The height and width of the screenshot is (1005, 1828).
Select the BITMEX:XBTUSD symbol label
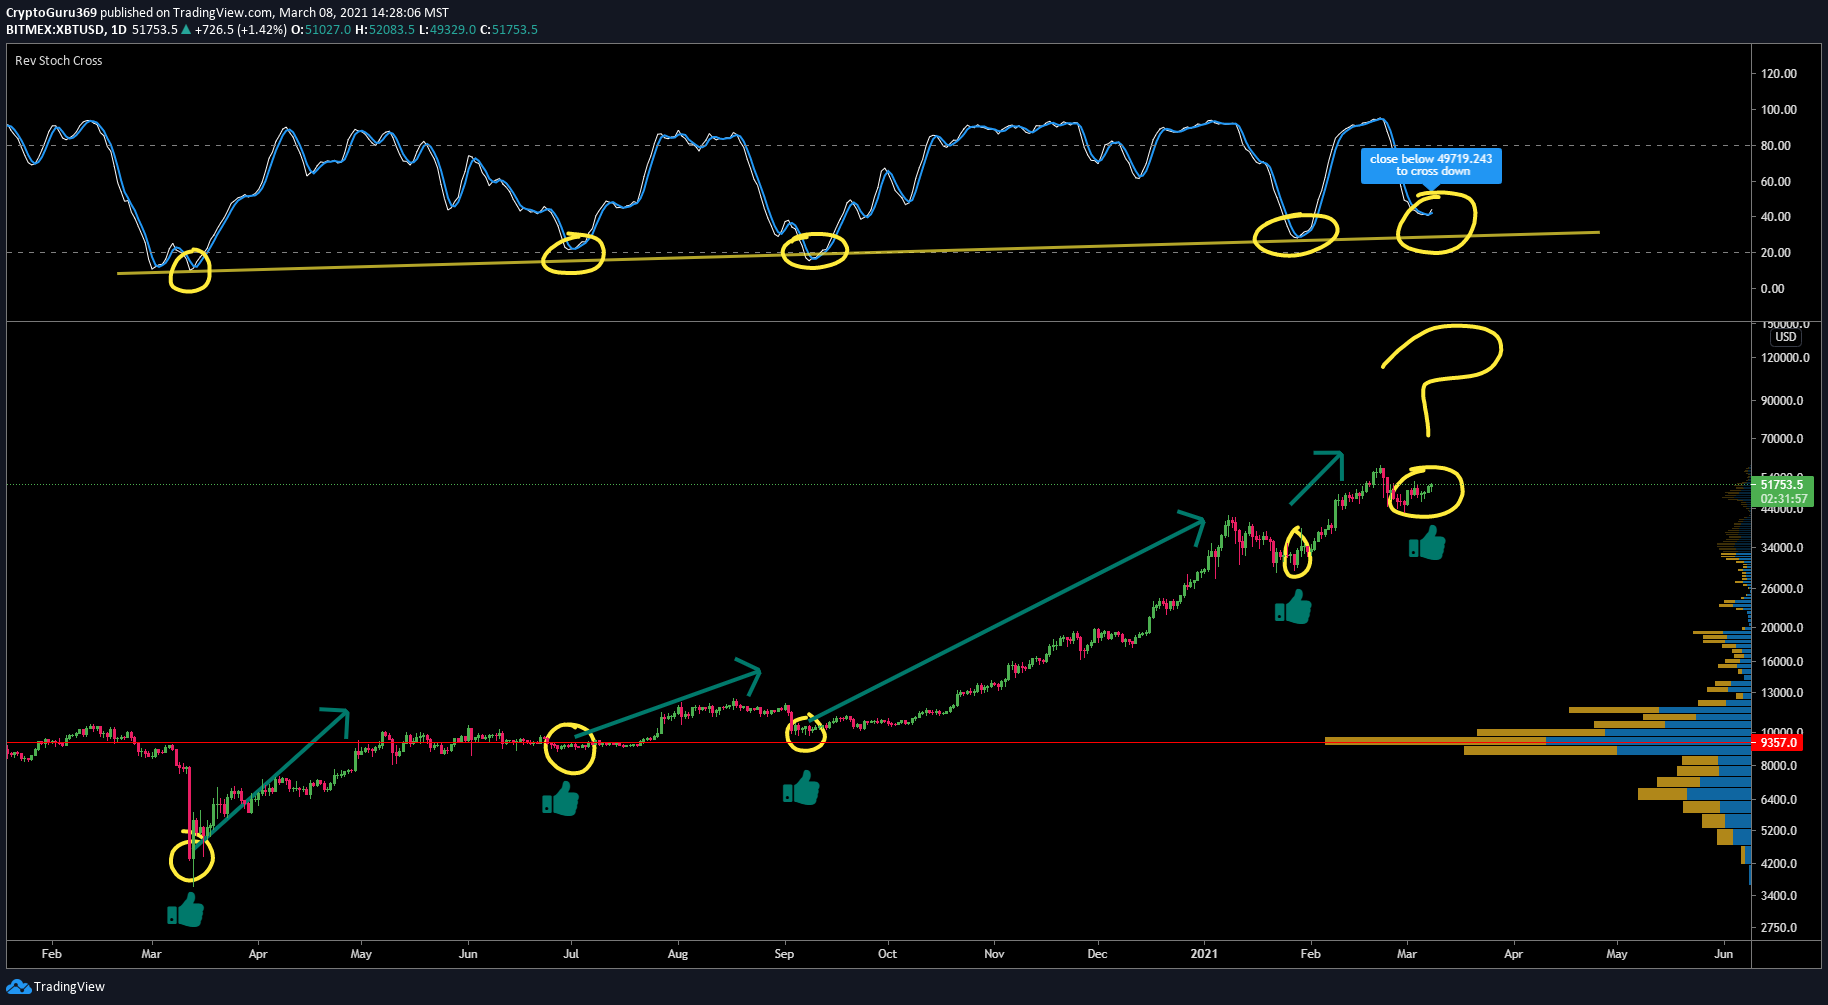coord(55,30)
